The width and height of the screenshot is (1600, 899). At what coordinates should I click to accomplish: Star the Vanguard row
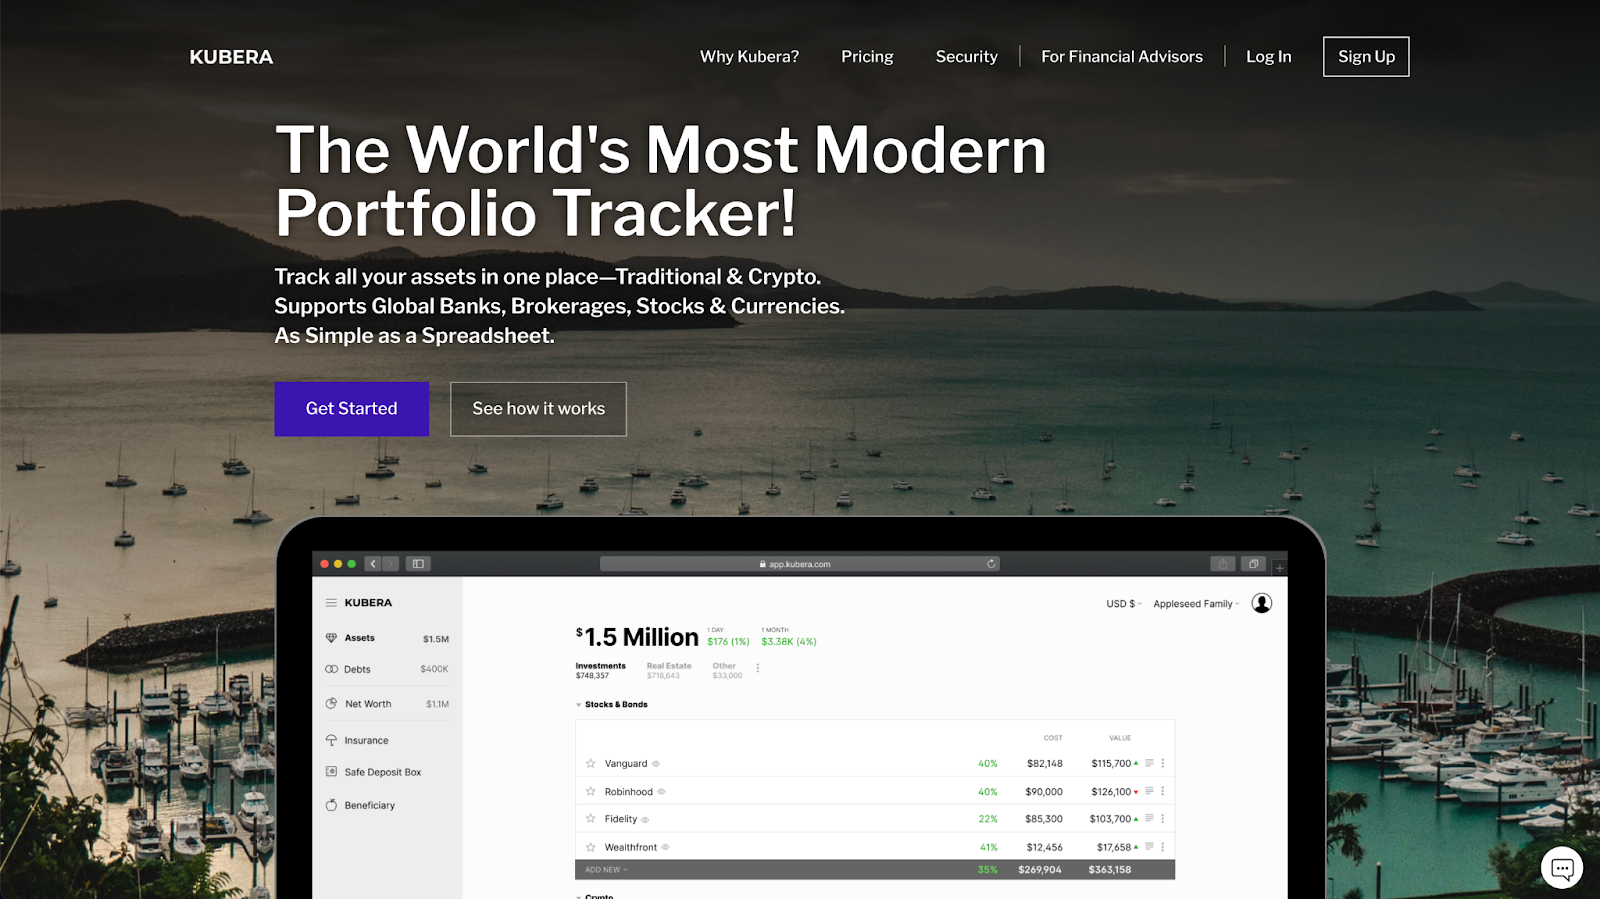[590, 763]
